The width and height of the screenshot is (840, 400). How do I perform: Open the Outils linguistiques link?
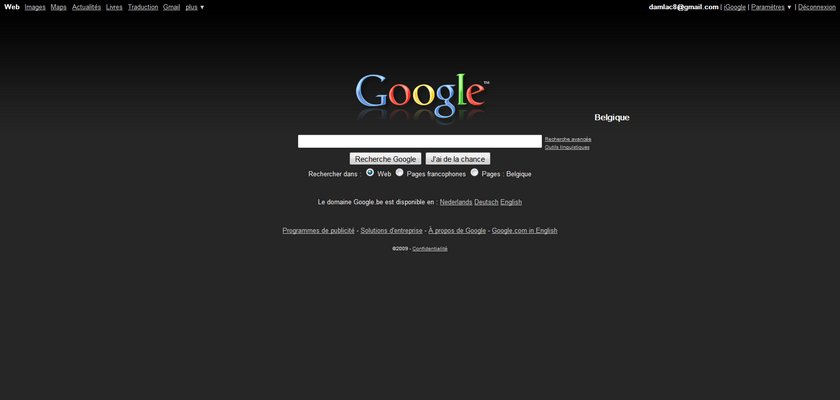[567, 147]
